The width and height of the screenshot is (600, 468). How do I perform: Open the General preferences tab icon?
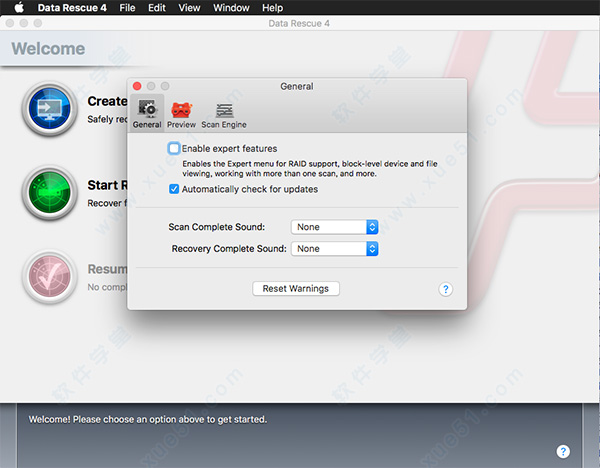[147, 114]
